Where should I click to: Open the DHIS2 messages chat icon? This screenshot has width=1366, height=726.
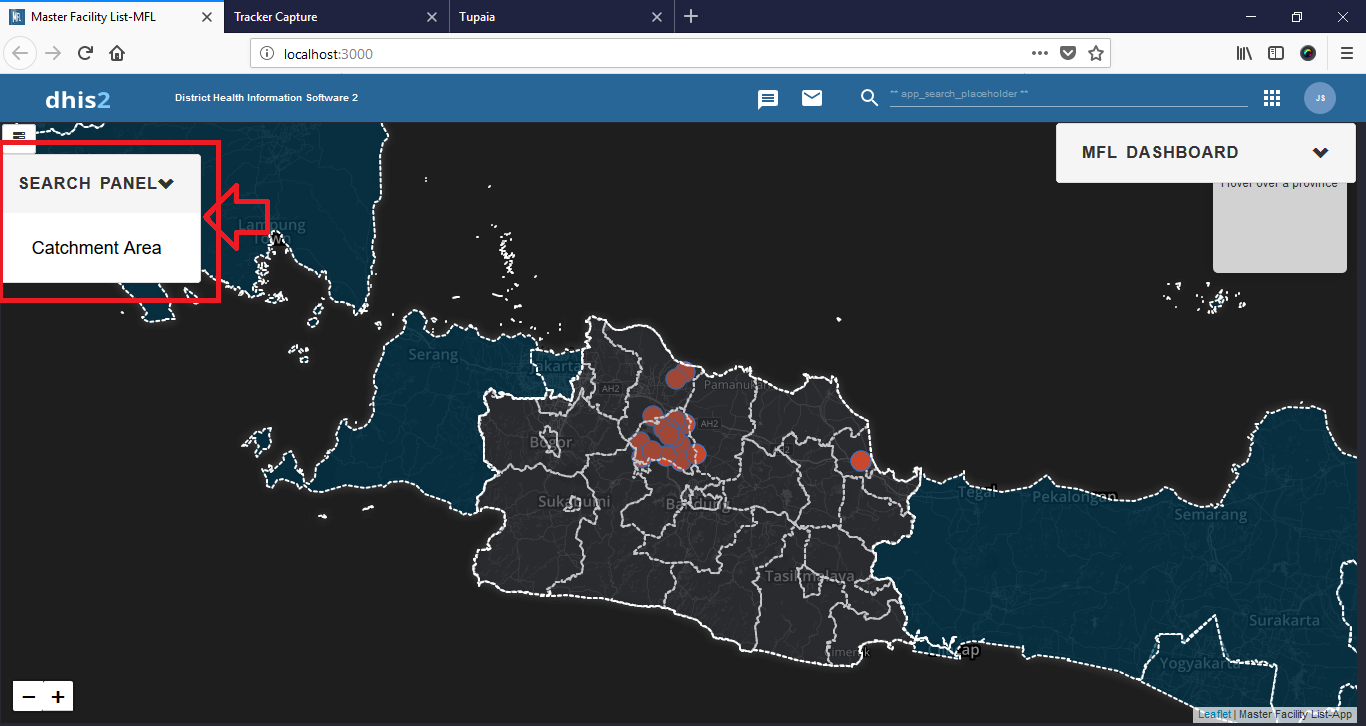coord(768,98)
